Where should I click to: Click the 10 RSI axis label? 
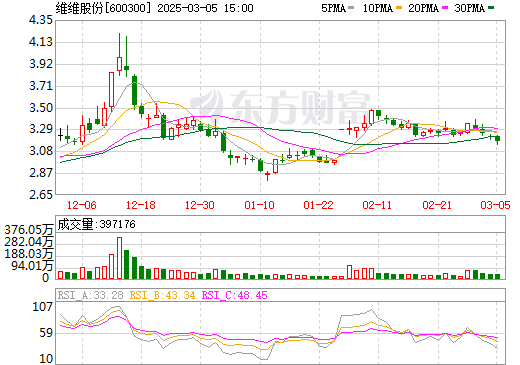coord(46,359)
